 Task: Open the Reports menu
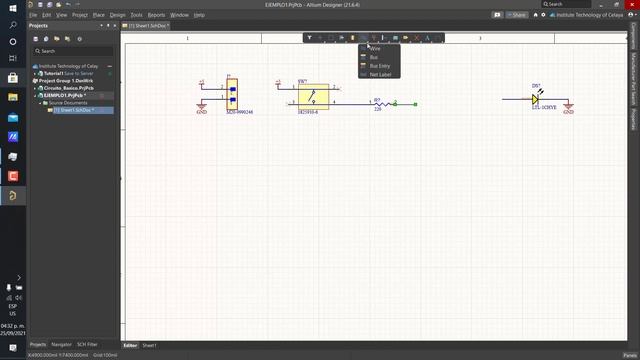tap(156, 15)
